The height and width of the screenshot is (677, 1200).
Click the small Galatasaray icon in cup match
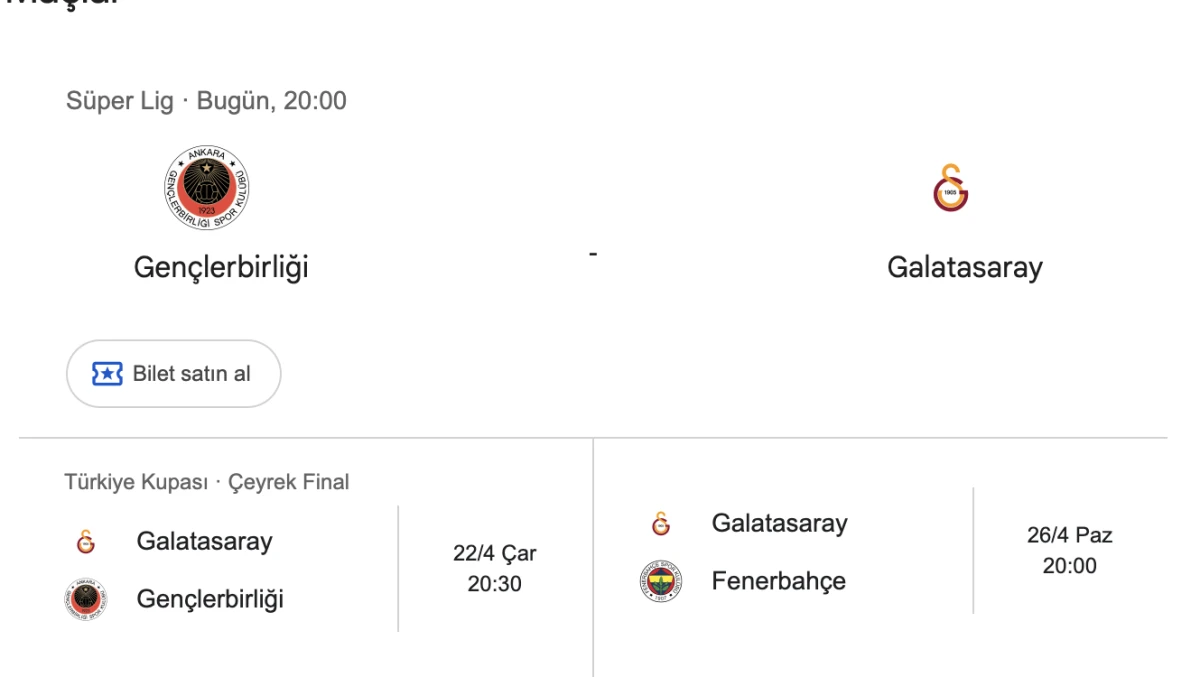[83, 541]
